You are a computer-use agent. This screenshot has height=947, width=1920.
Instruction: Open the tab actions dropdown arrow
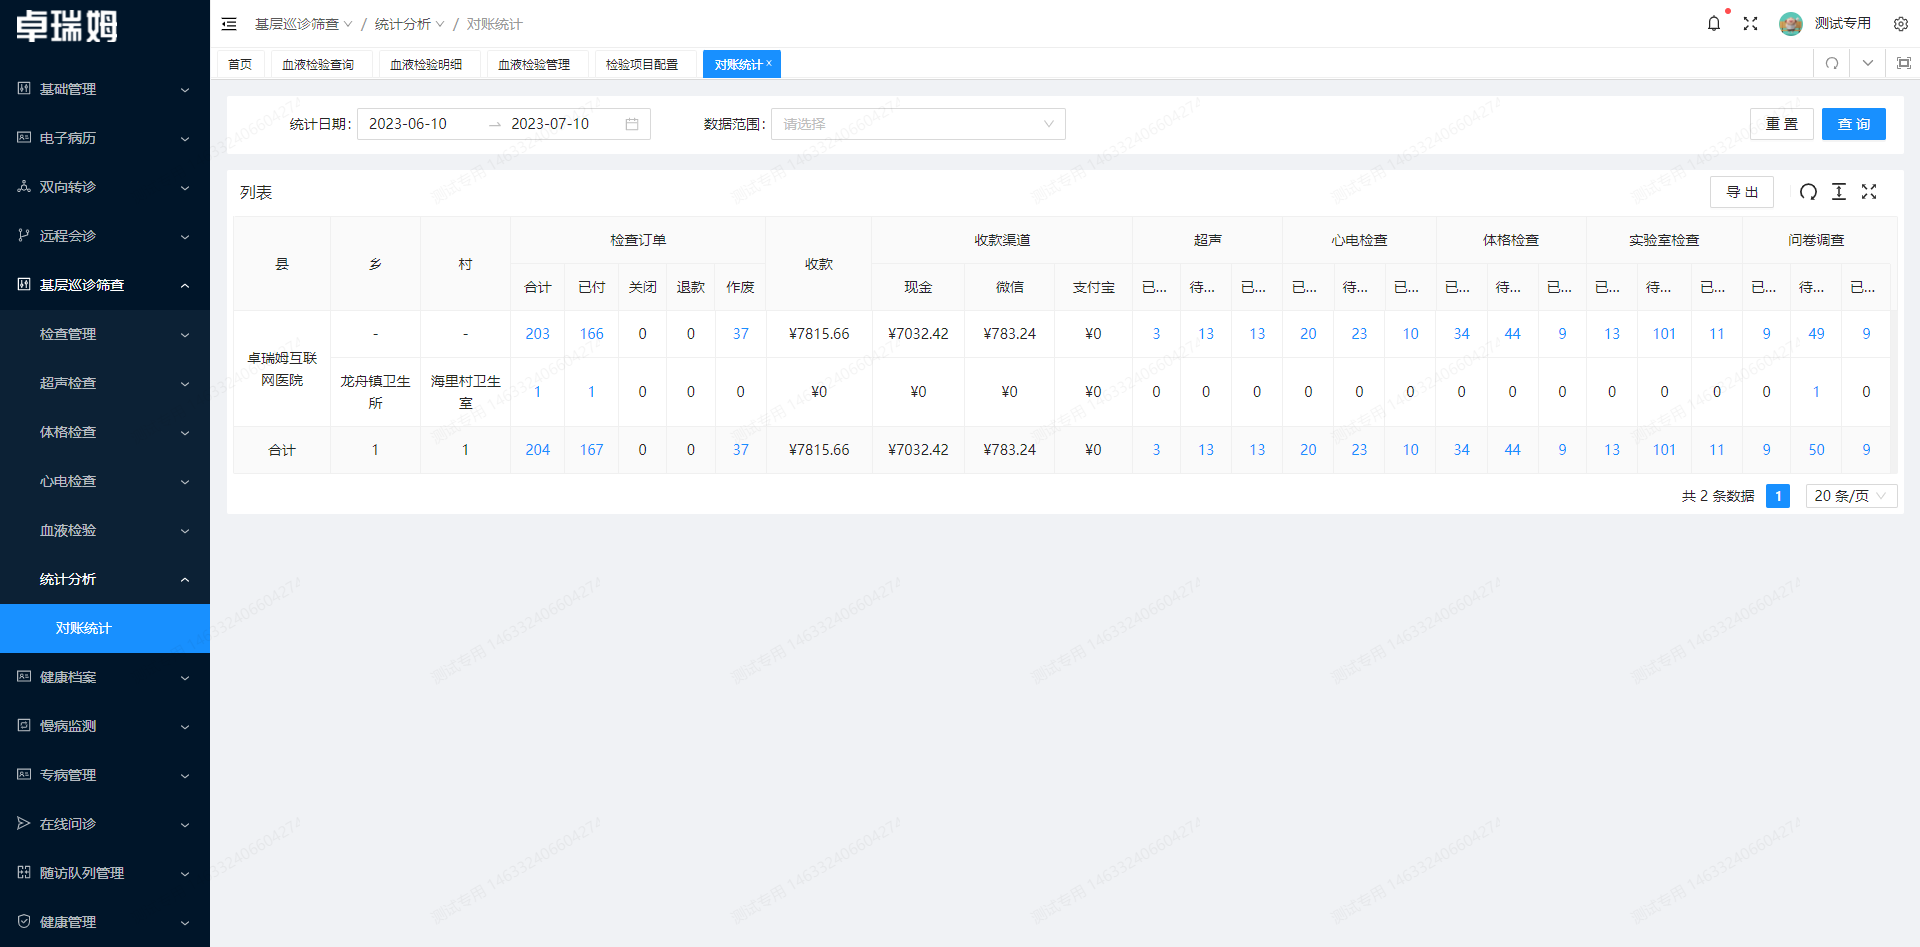(1868, 63)
